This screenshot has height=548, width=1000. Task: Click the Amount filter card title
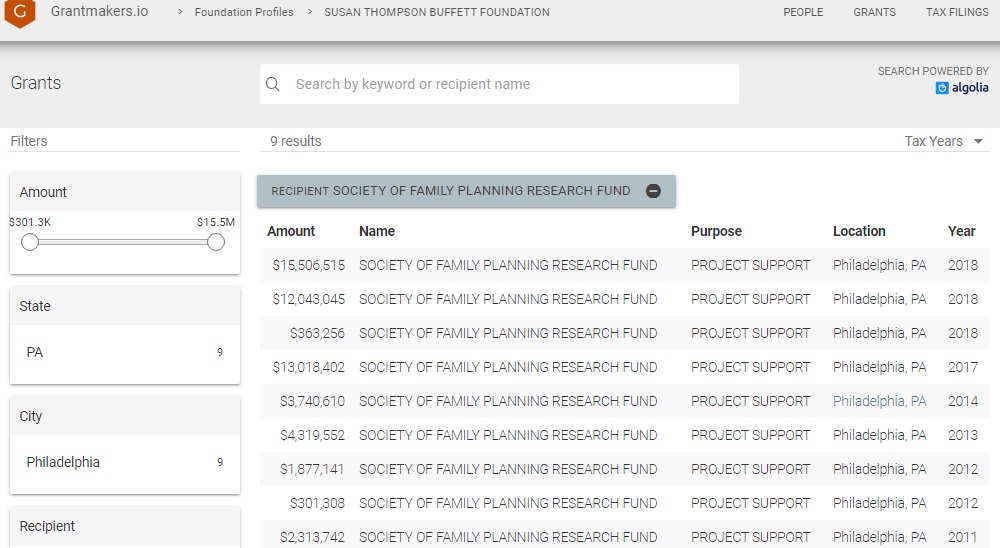point(43,192)
